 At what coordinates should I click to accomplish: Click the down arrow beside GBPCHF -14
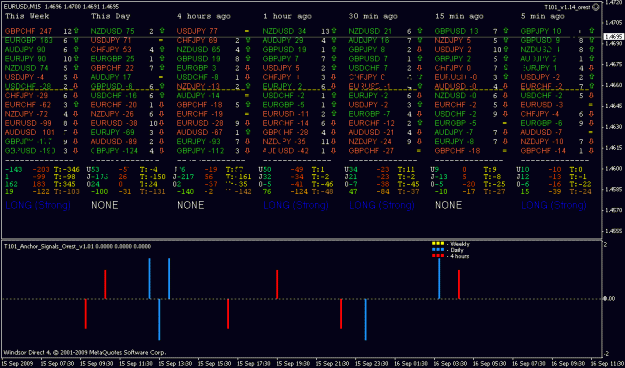592,151
